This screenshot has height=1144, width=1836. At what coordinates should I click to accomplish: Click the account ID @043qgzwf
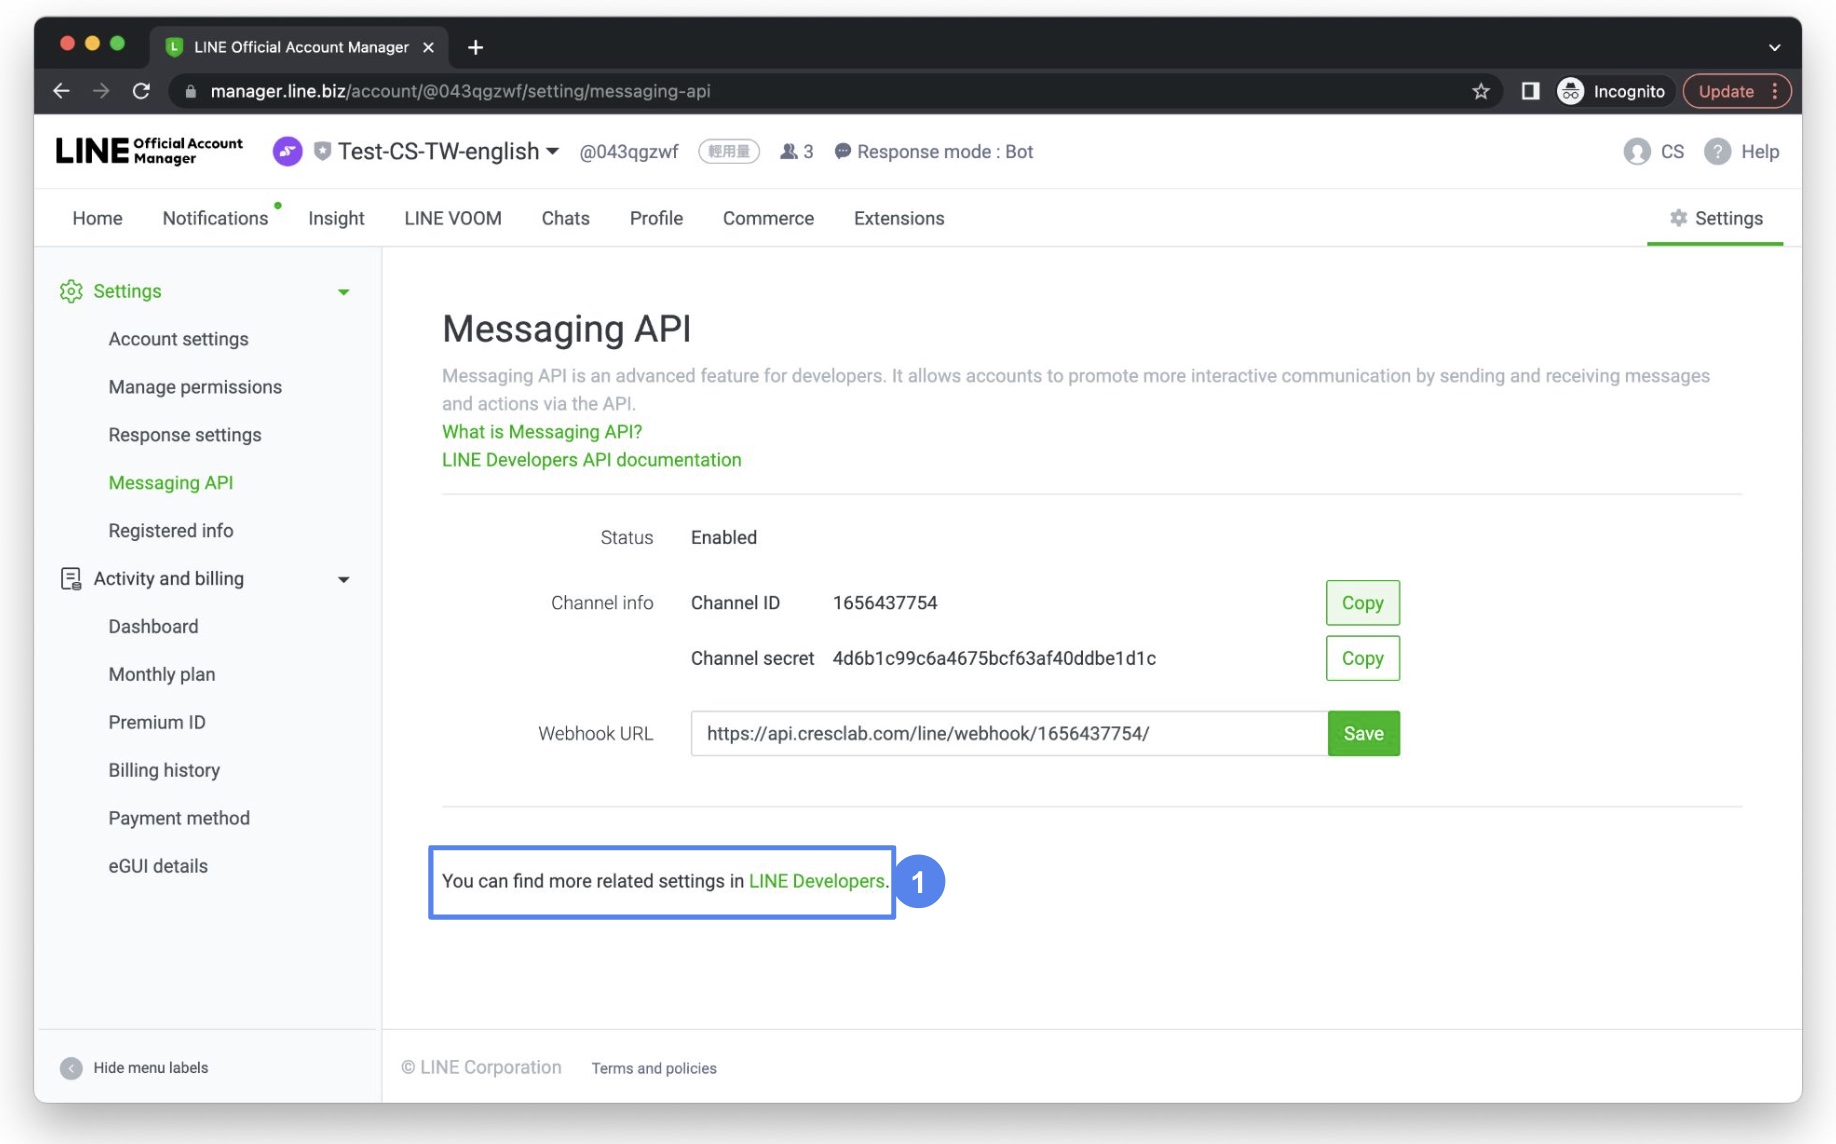pos(629,152)
